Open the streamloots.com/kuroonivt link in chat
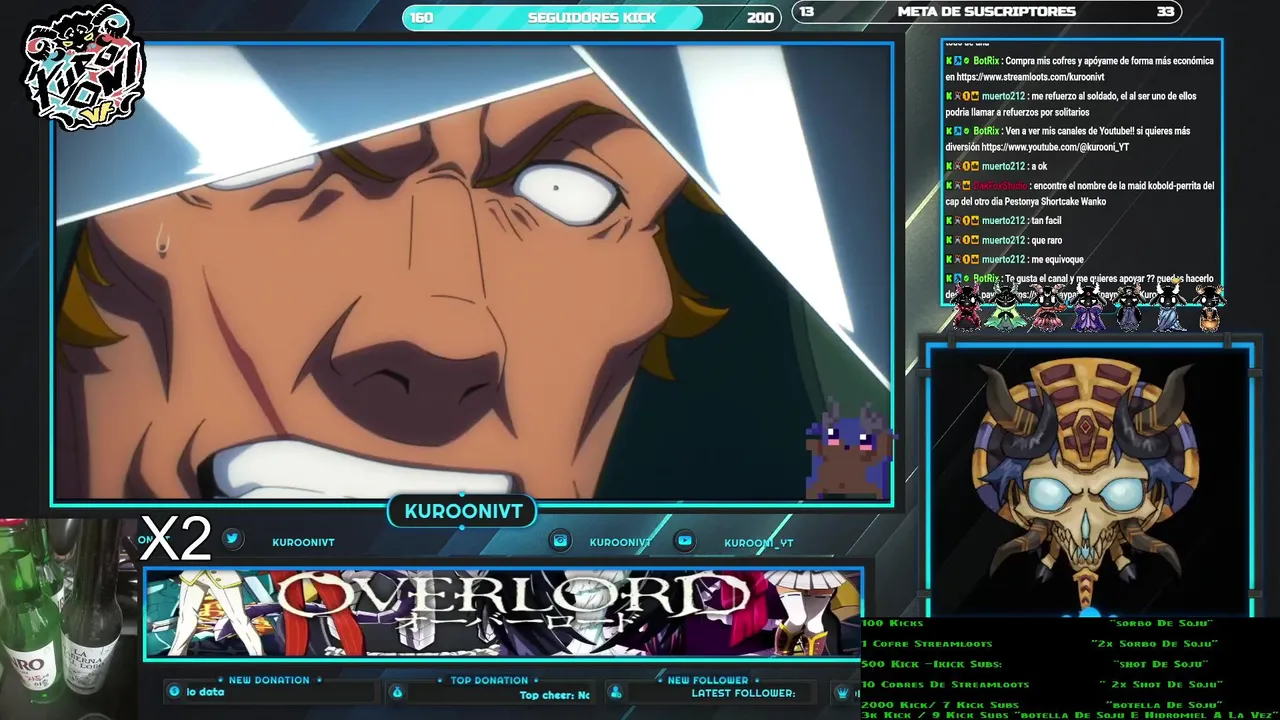Viewport: 1280px width, 720px height. [x=1030, y=77]
